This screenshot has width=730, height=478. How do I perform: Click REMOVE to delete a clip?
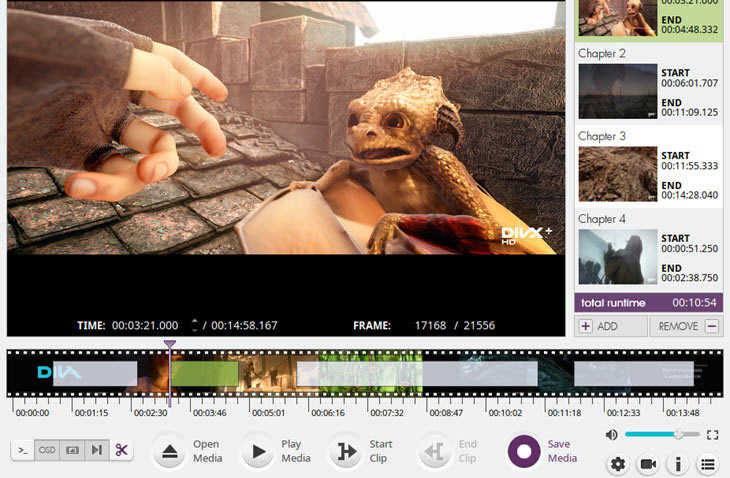(x=686, y=326)
